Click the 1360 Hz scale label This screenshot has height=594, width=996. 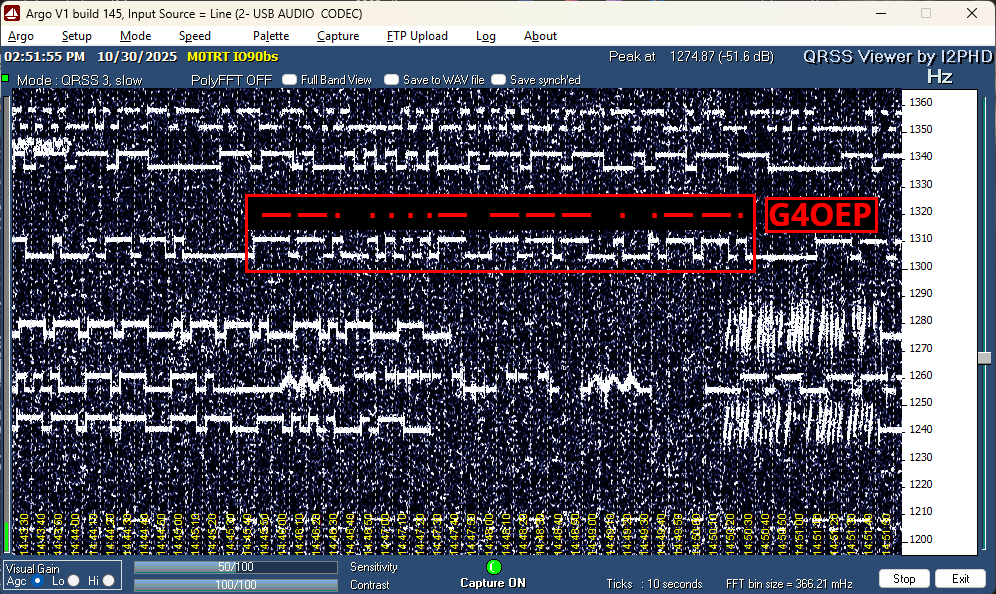[x=920, y=102]
